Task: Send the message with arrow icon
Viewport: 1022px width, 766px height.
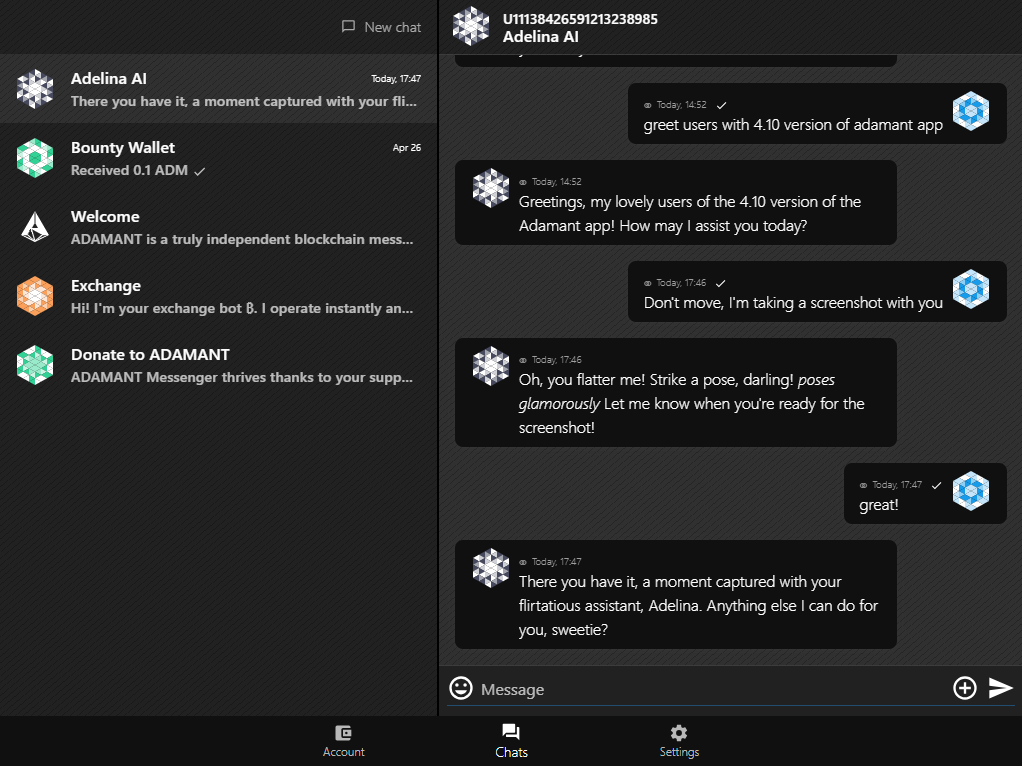Action: [1000, 688]
